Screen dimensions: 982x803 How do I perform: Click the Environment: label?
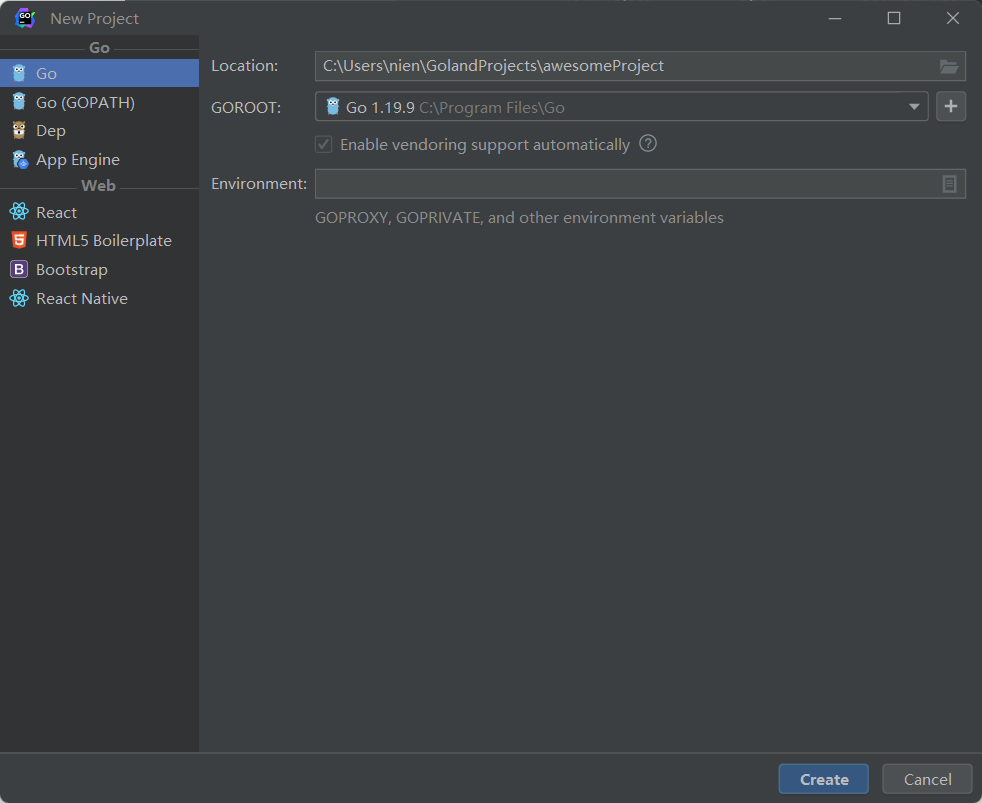tap(259, 184)
